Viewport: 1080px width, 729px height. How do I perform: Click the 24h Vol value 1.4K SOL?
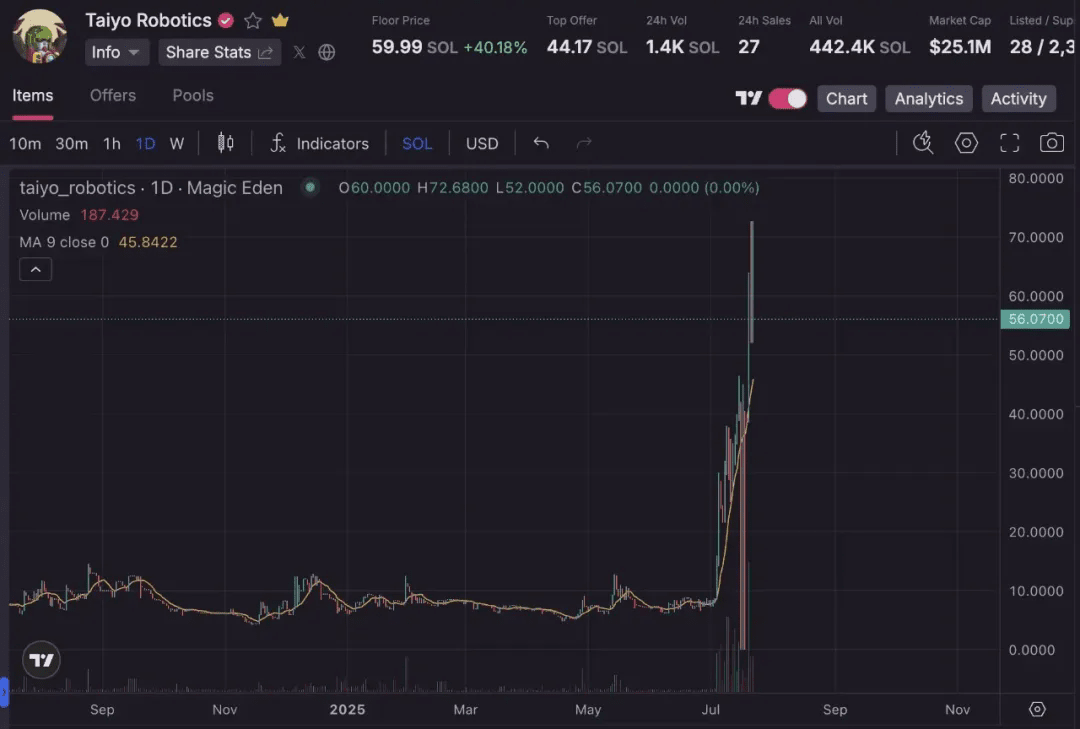[683, 47]
